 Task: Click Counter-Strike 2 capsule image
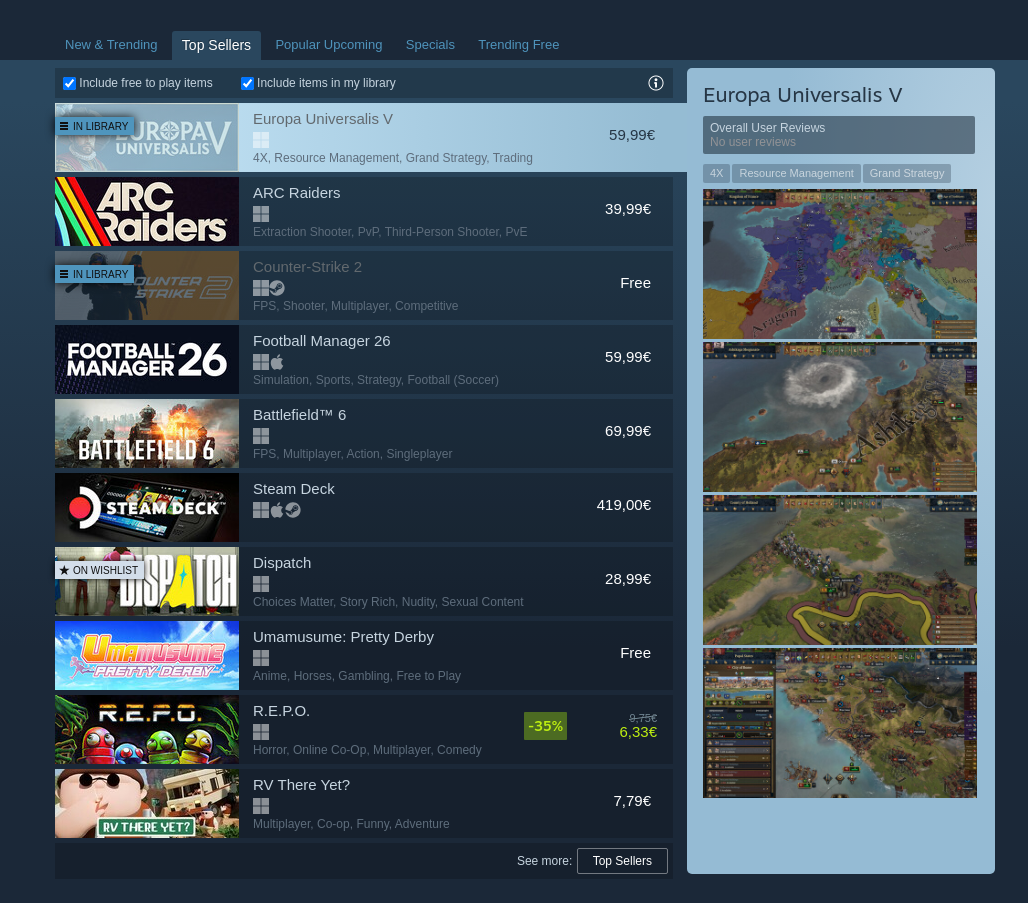point(147,285)
